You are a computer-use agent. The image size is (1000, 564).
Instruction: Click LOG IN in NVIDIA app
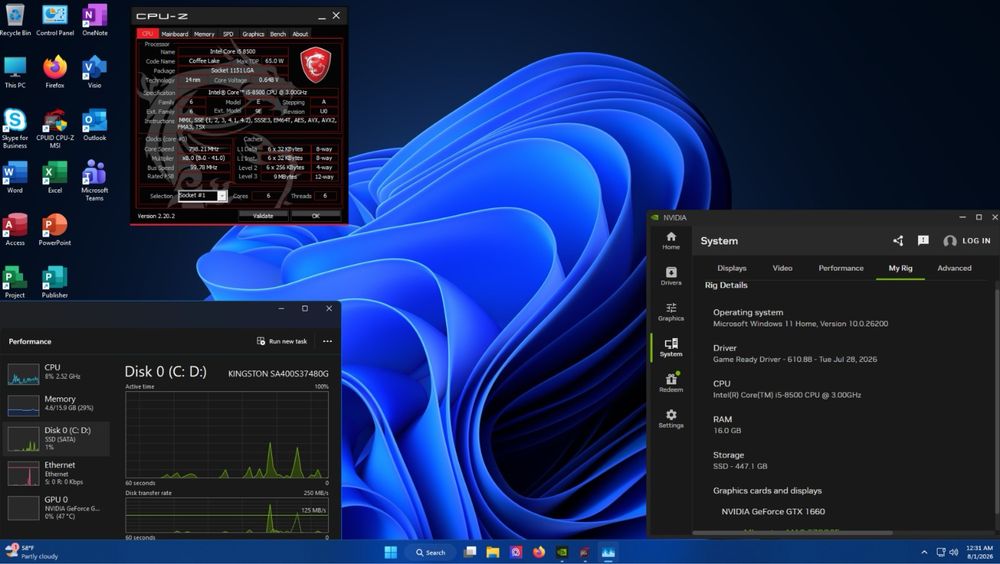pos(967,241)
